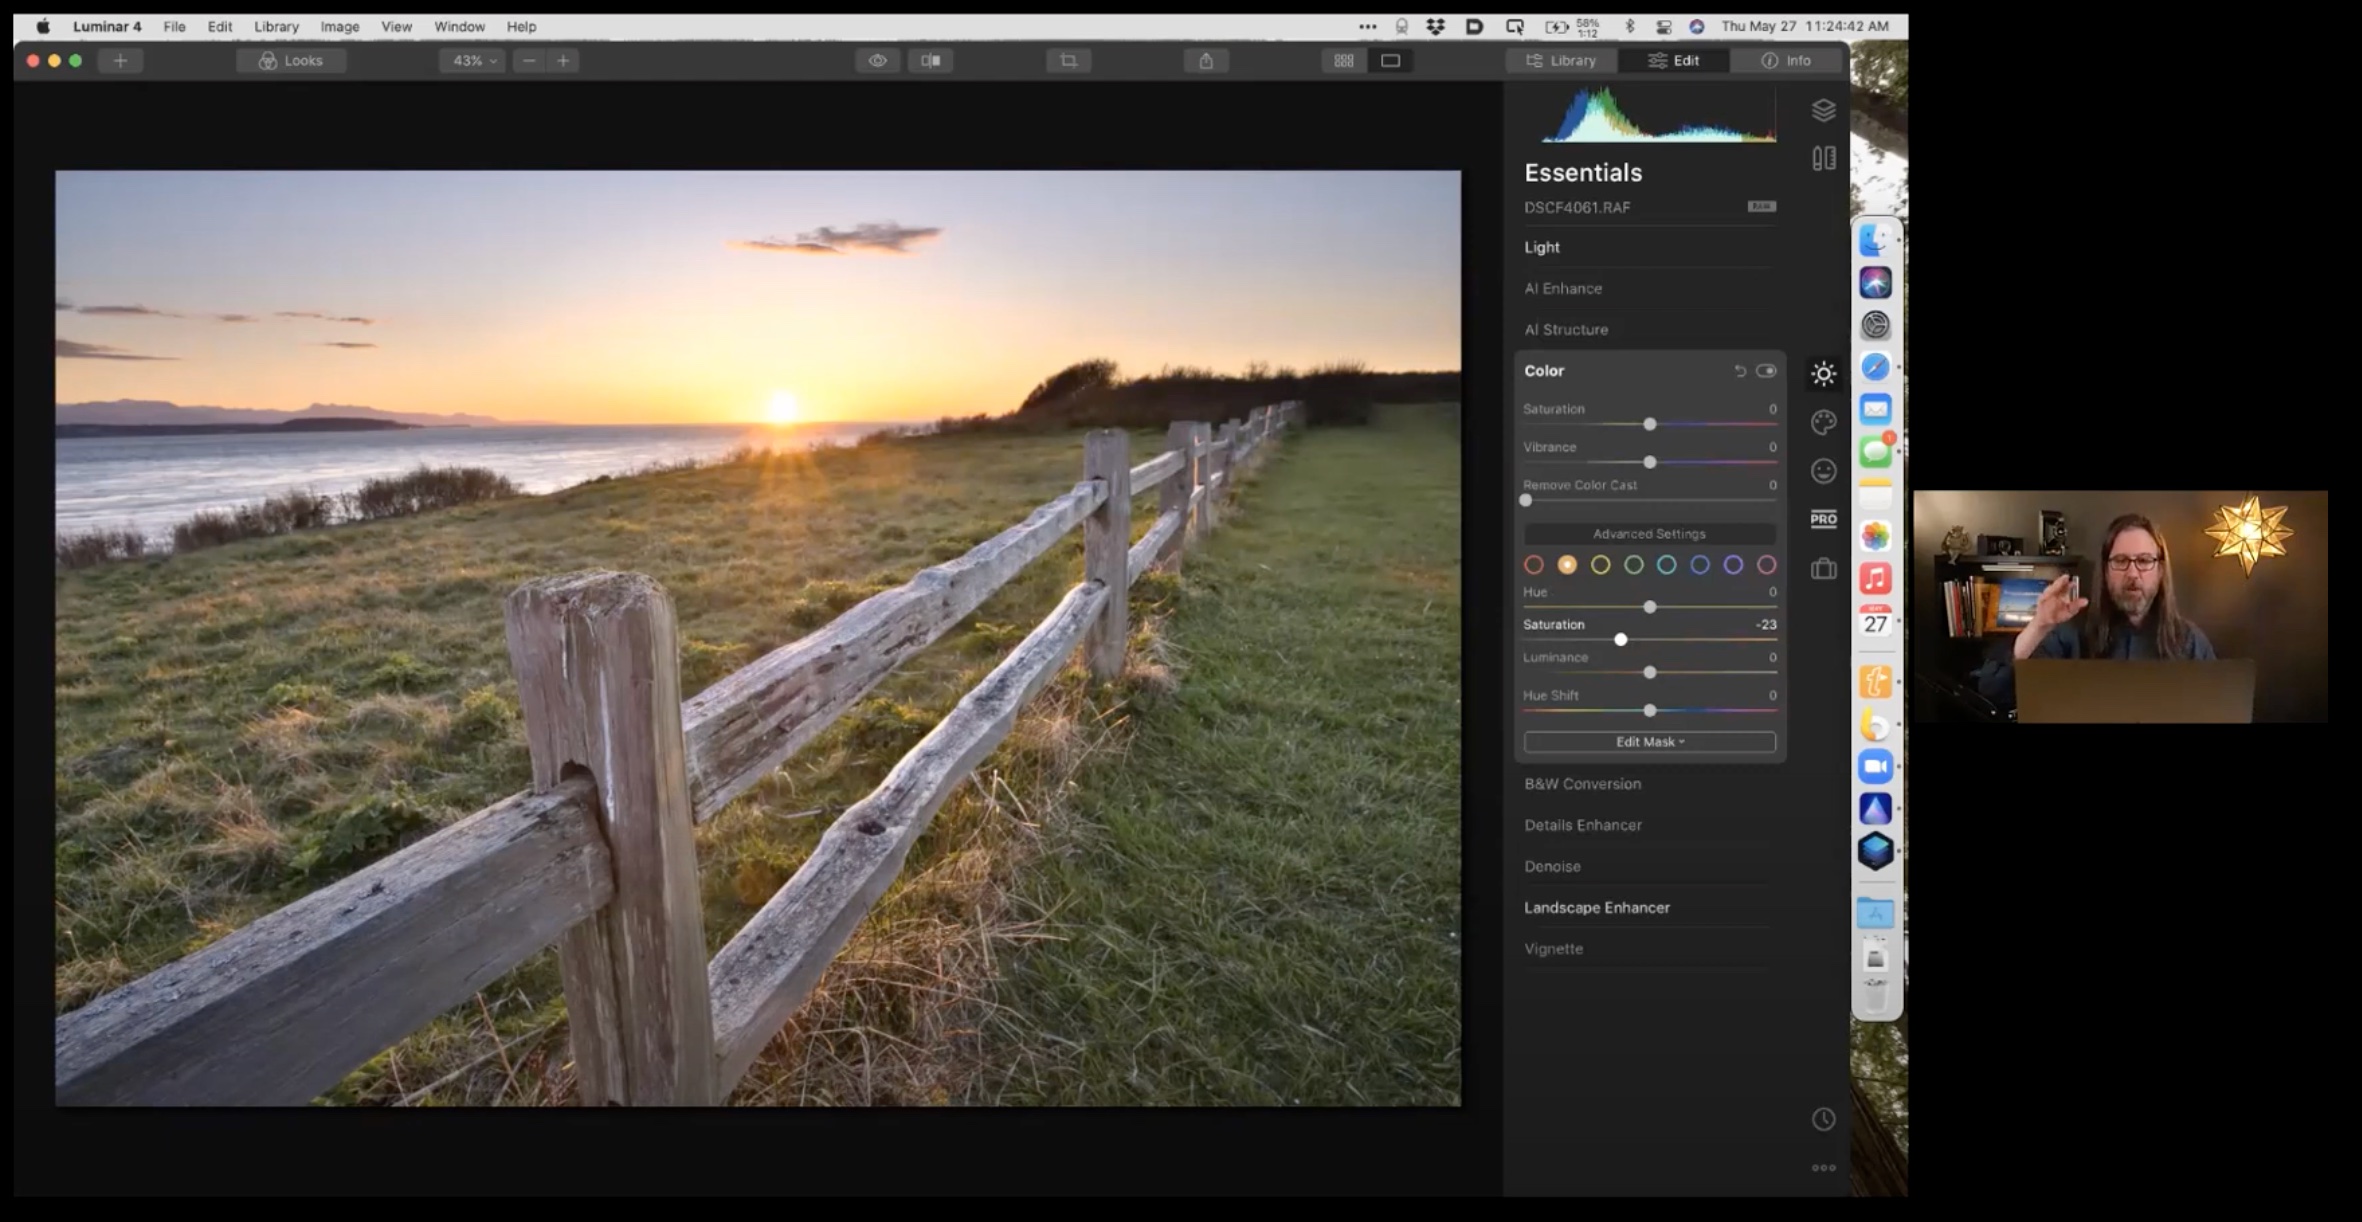Click the Share/Export icon in the toolbar
The width and height of the screenshot is (2362, 1222).
point(1205,60)
